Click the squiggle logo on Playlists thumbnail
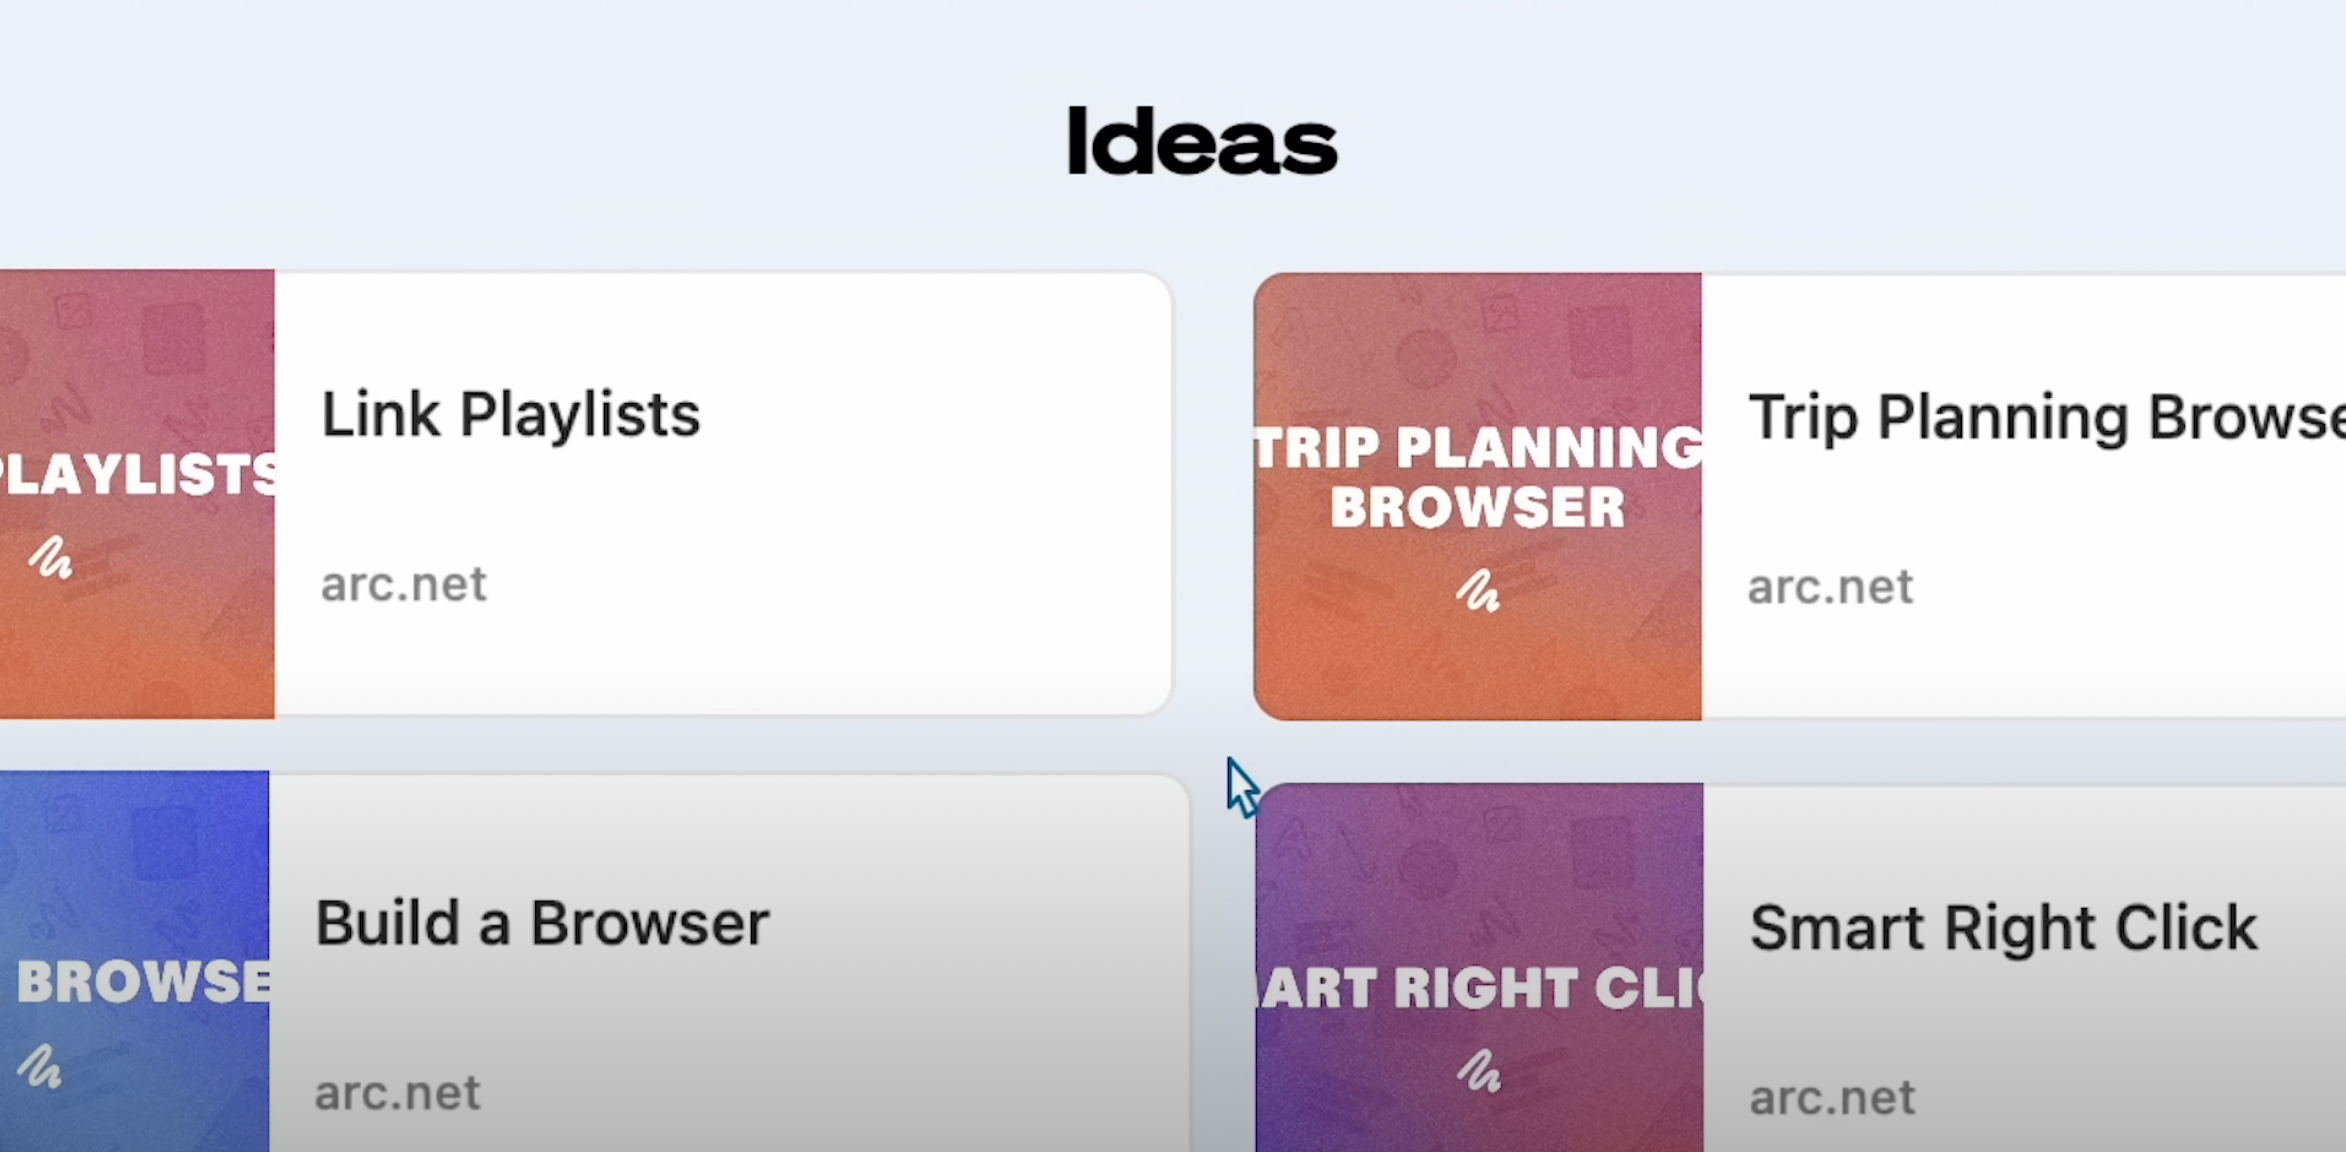Screen dimensions: 2346x1152 (50, 558)
